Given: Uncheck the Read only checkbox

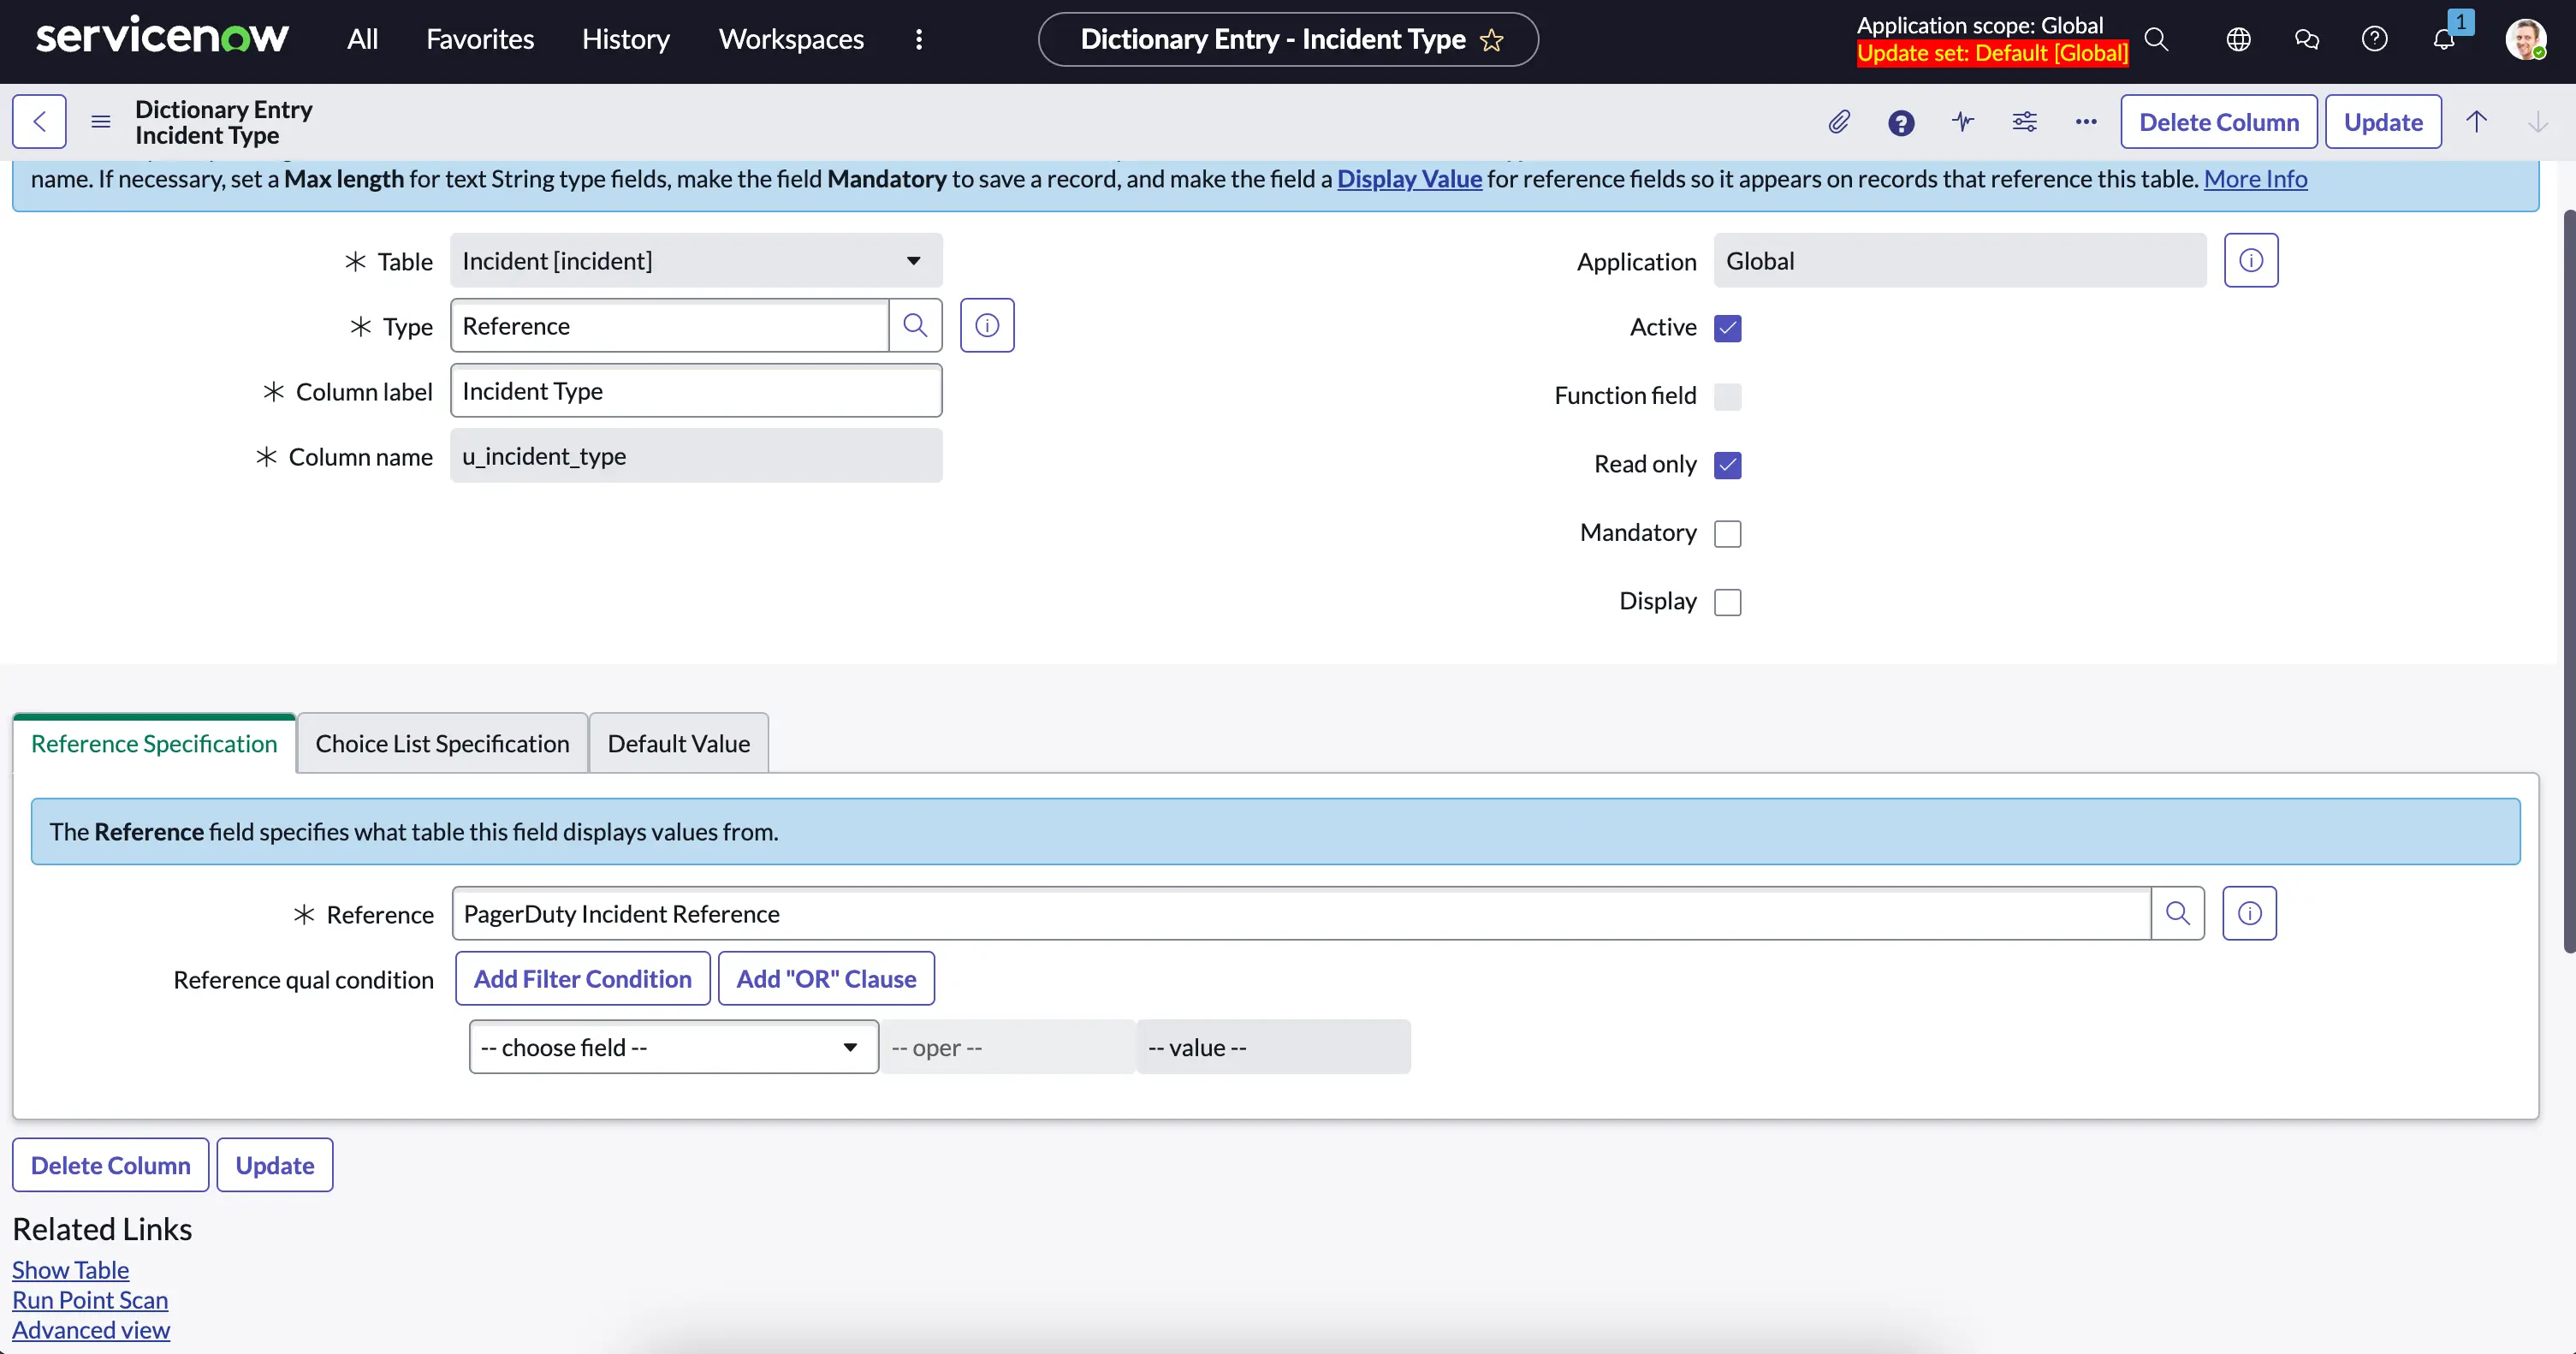Looking at the screenshot, I should click(1727, 465).
